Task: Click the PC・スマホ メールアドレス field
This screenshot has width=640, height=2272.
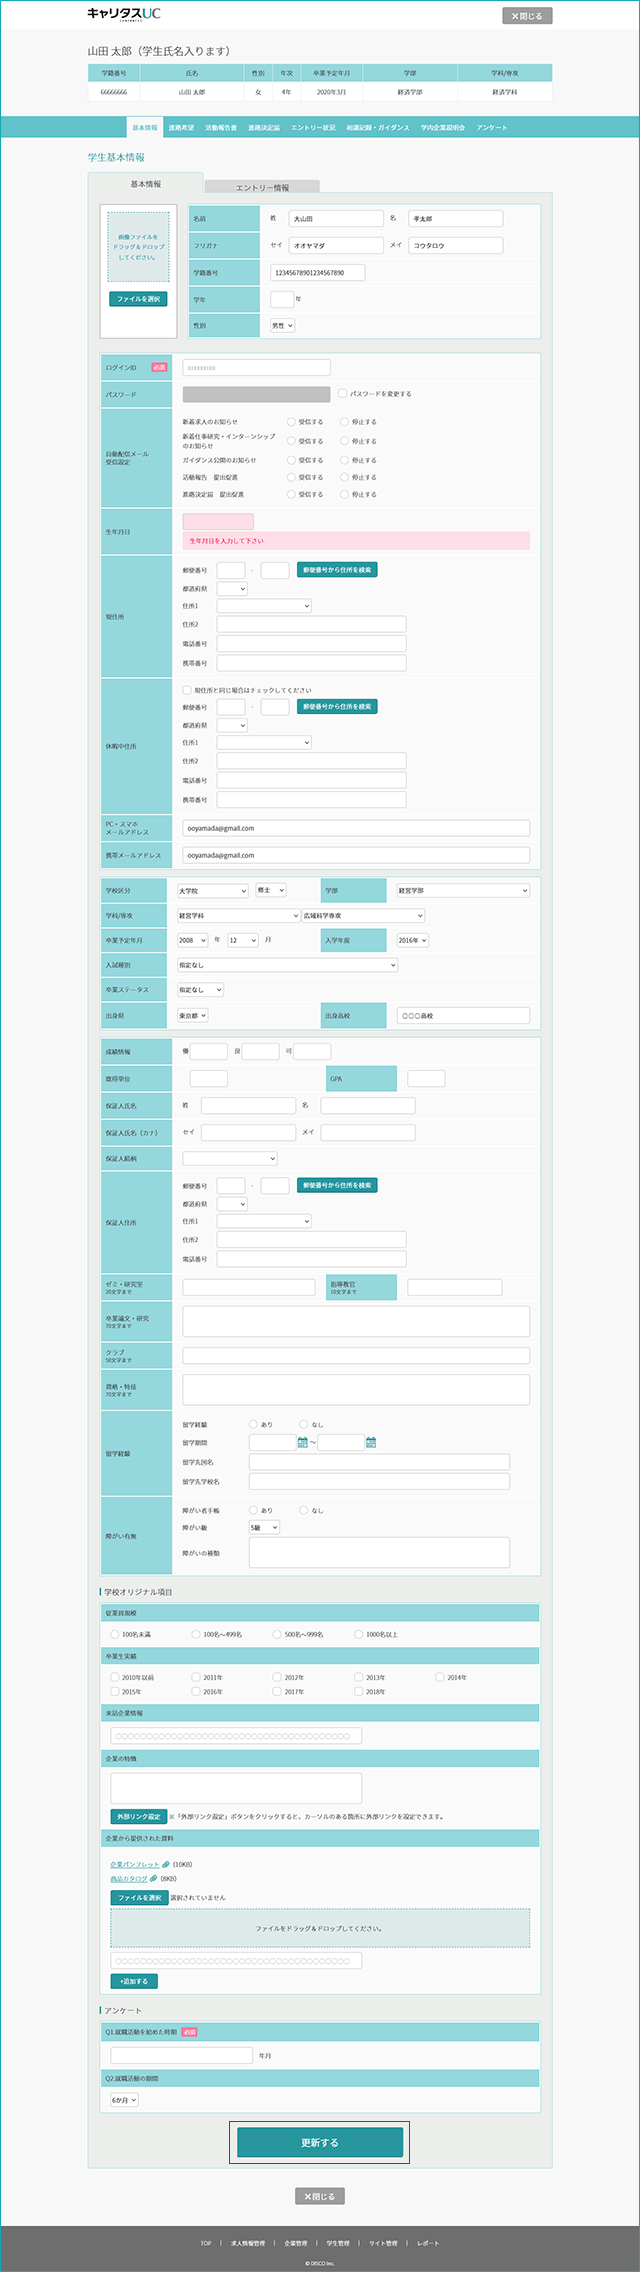Action: click(x=356, y=828)
